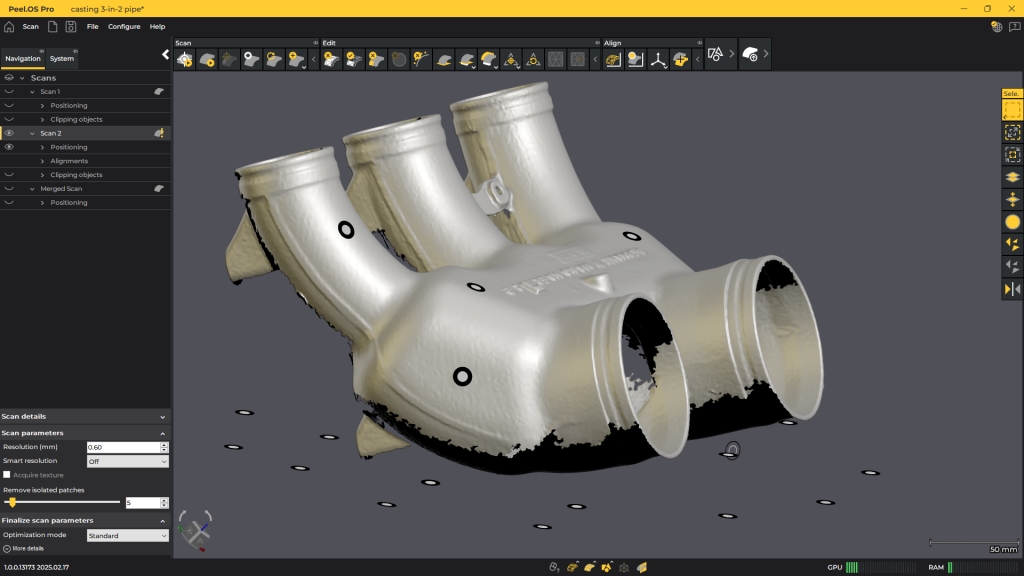Switch to the System tab
The width and height of the screenshot is (1024, 576).
[62, 59]
